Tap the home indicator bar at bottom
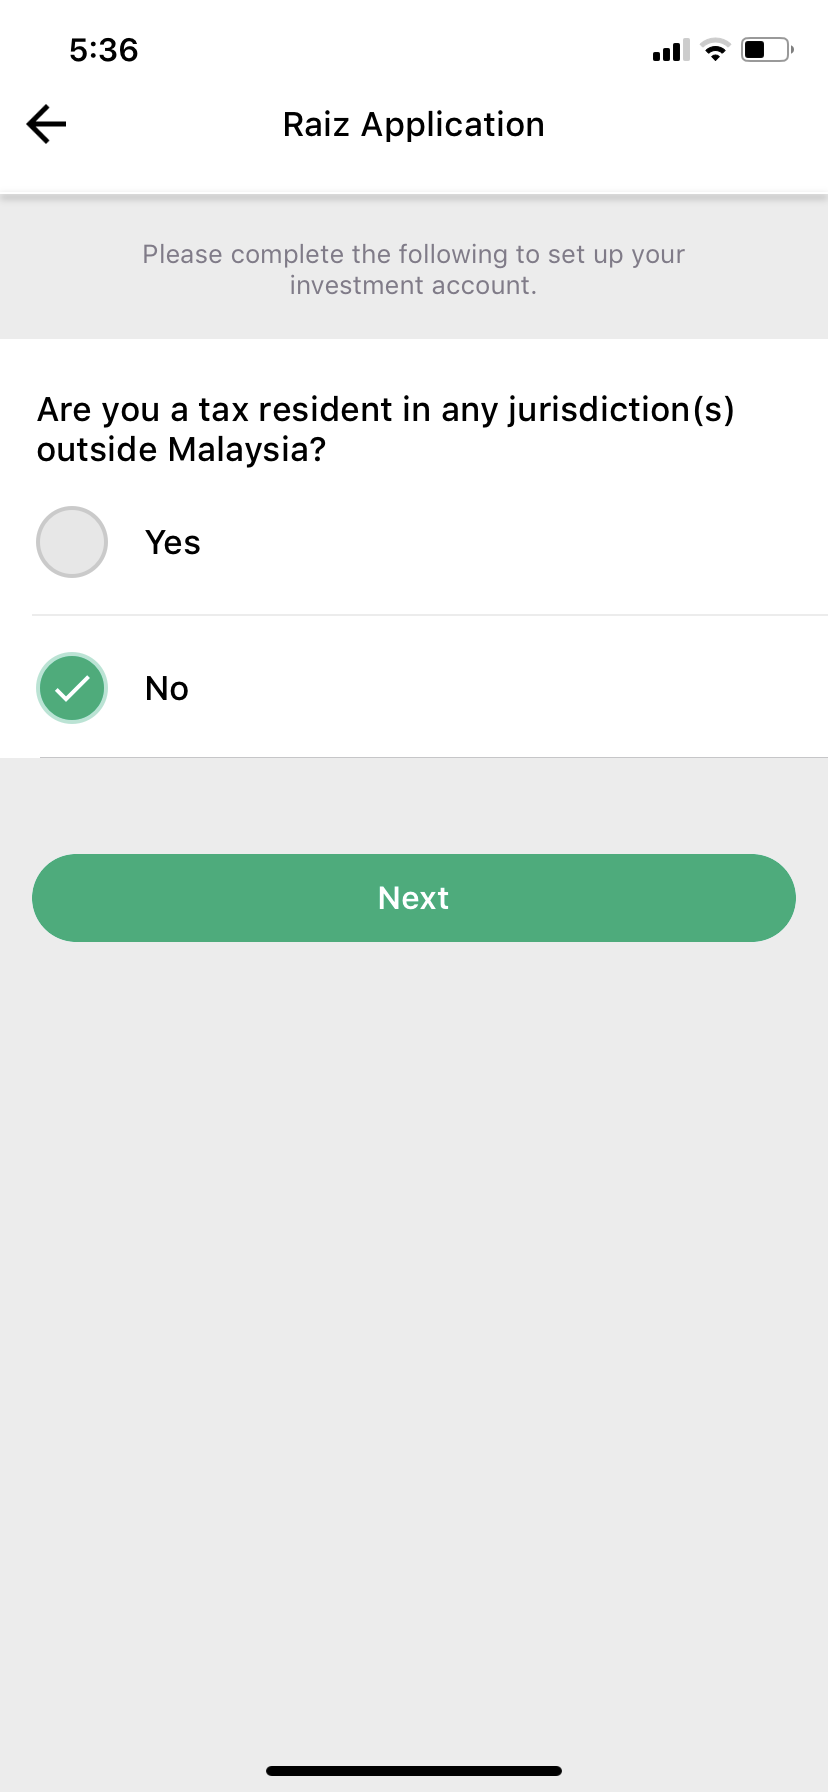This screenshot has height=1792, width=828. click(414, 1770)
